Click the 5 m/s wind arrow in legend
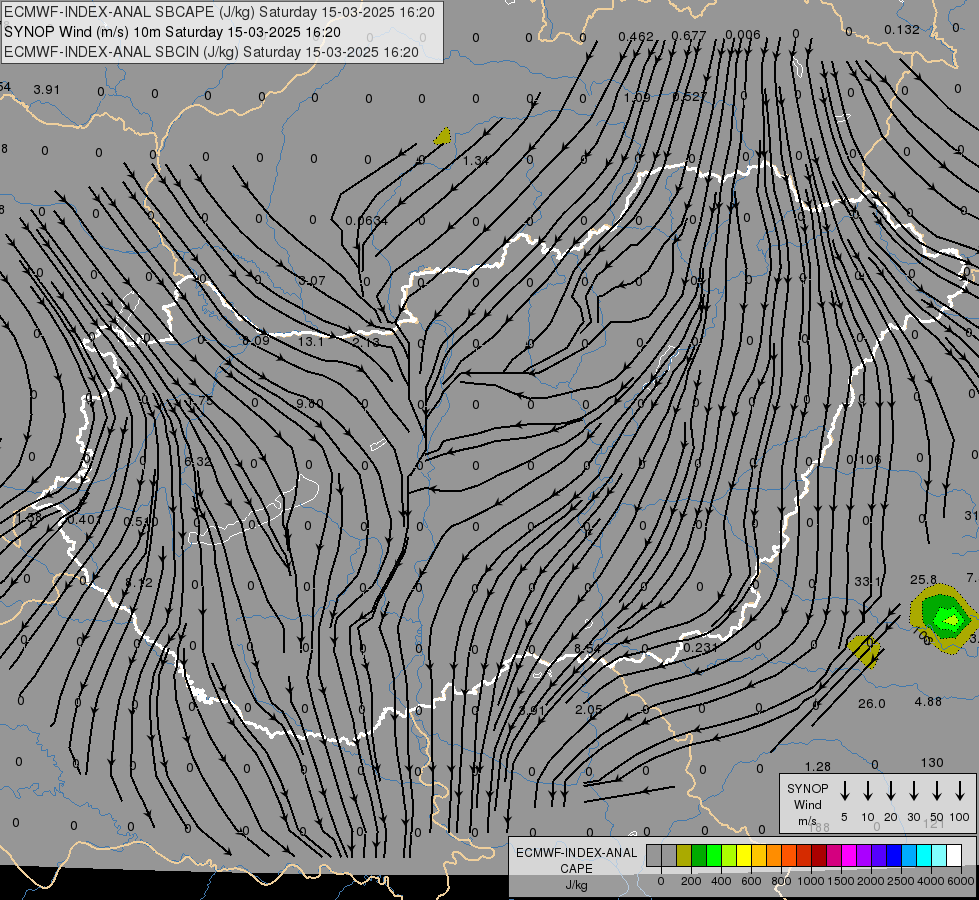 click(x=845, y=791)
